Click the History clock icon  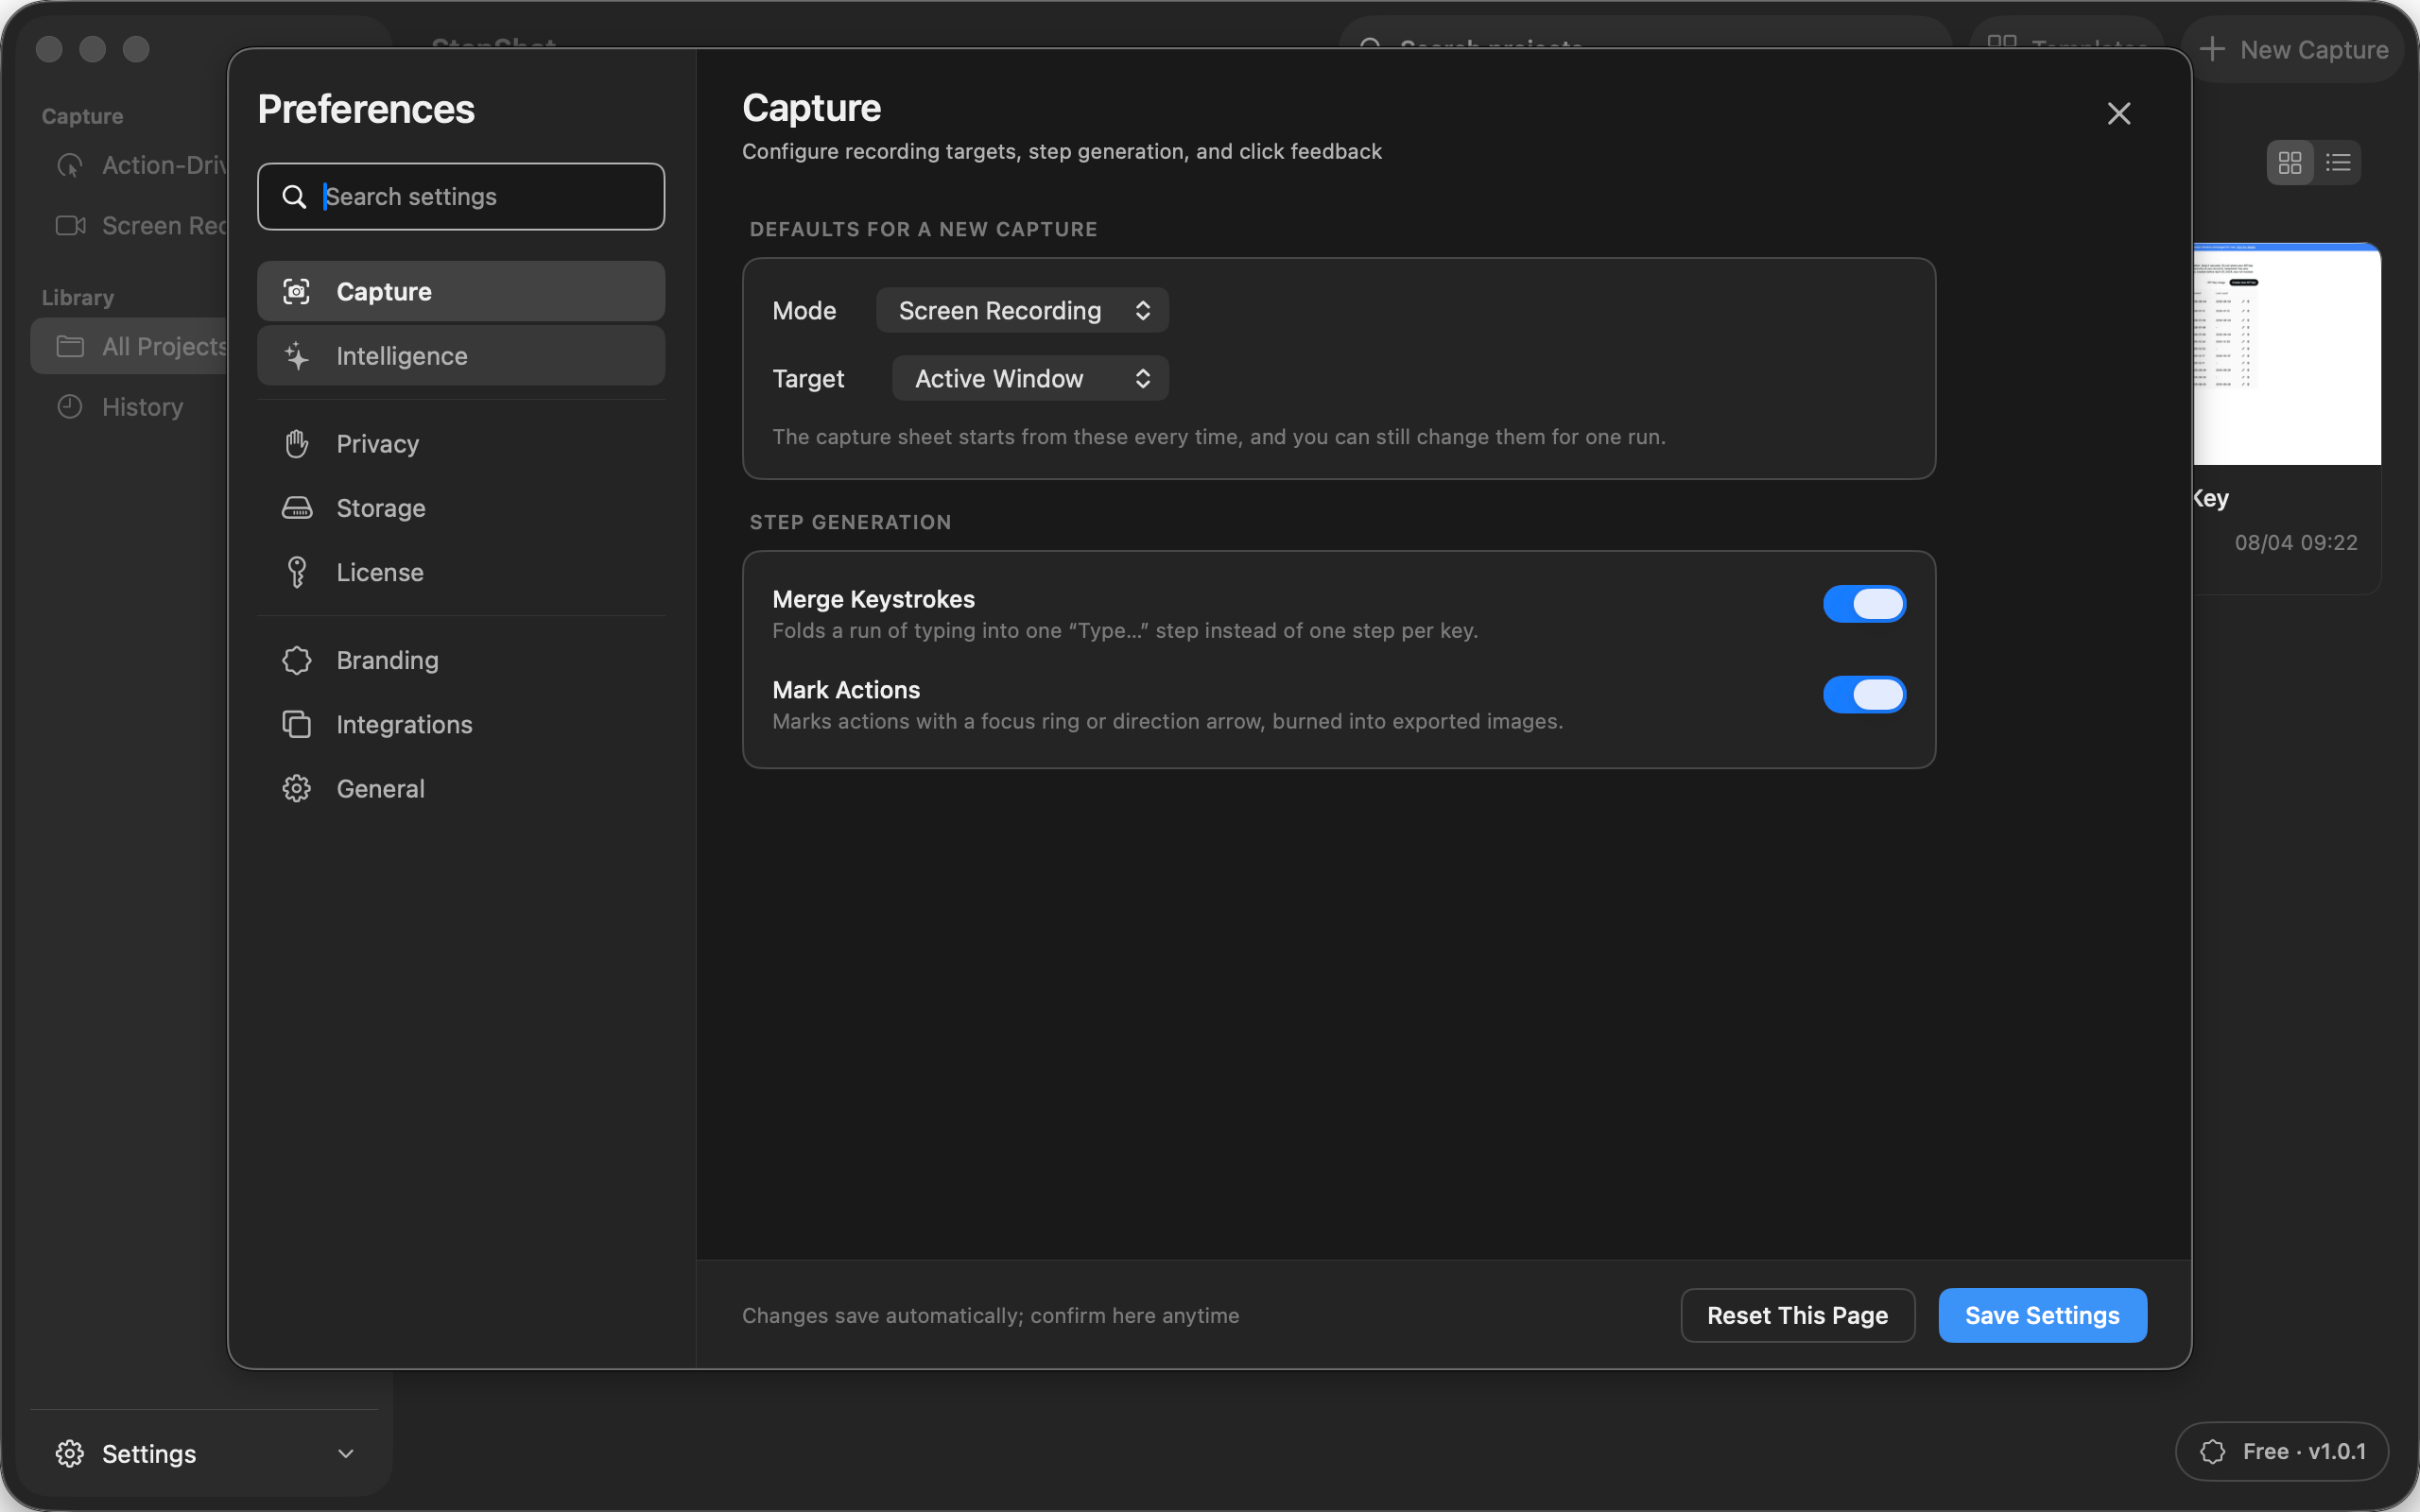click(70, 407)
